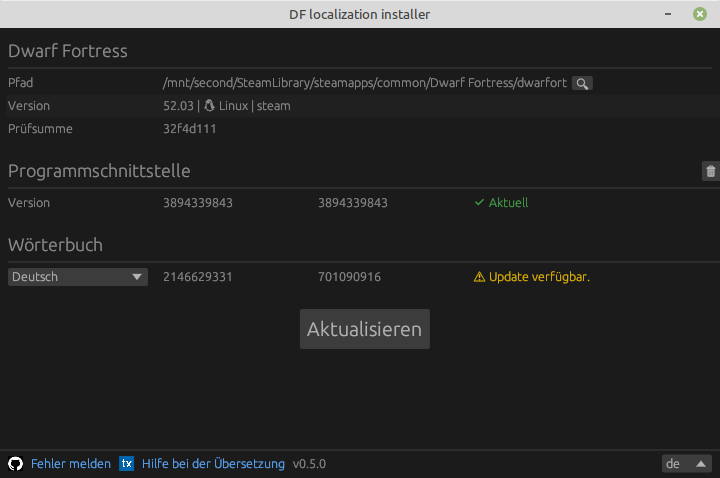The image size is (720, 478).
Task: Click the dwarfort executable path text
Action: tap(365, 83)
